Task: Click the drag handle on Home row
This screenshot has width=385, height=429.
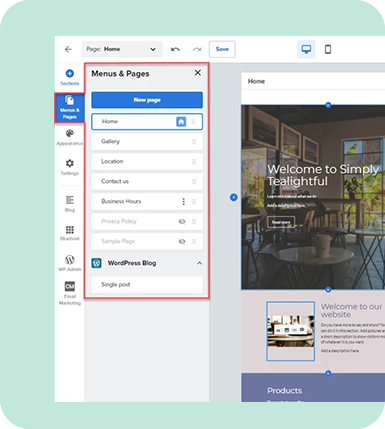Action: tap(193, 122)
